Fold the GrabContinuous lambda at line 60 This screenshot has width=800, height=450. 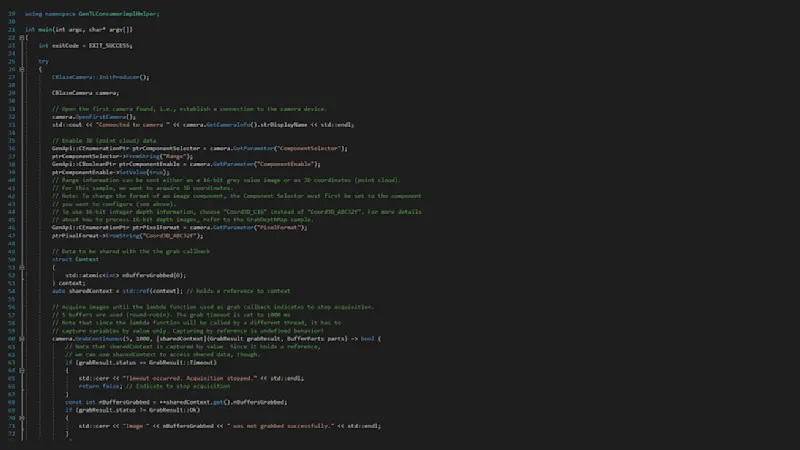click(x=23, y=338)
